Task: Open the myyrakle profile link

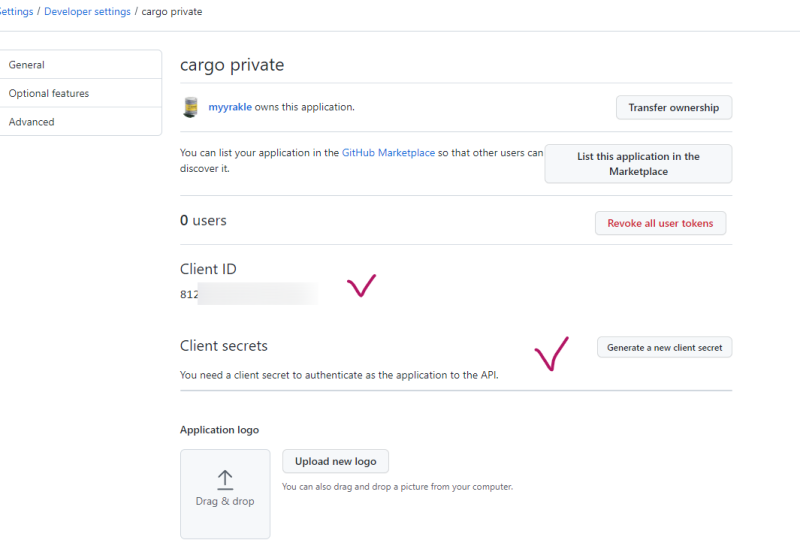Action: (230, 107)
